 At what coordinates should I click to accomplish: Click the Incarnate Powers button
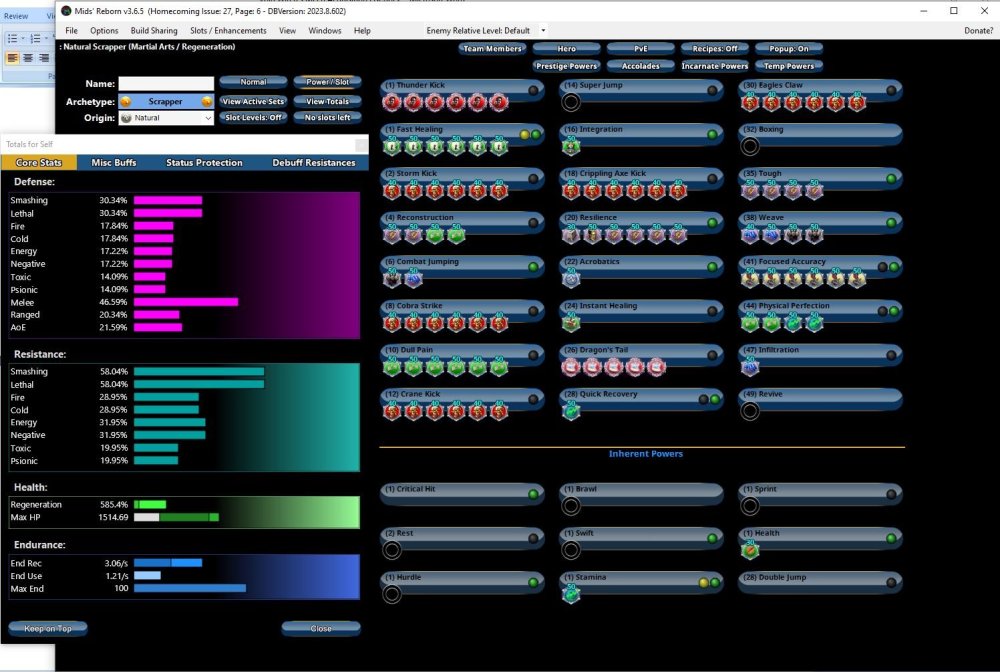tap(714, 66)
